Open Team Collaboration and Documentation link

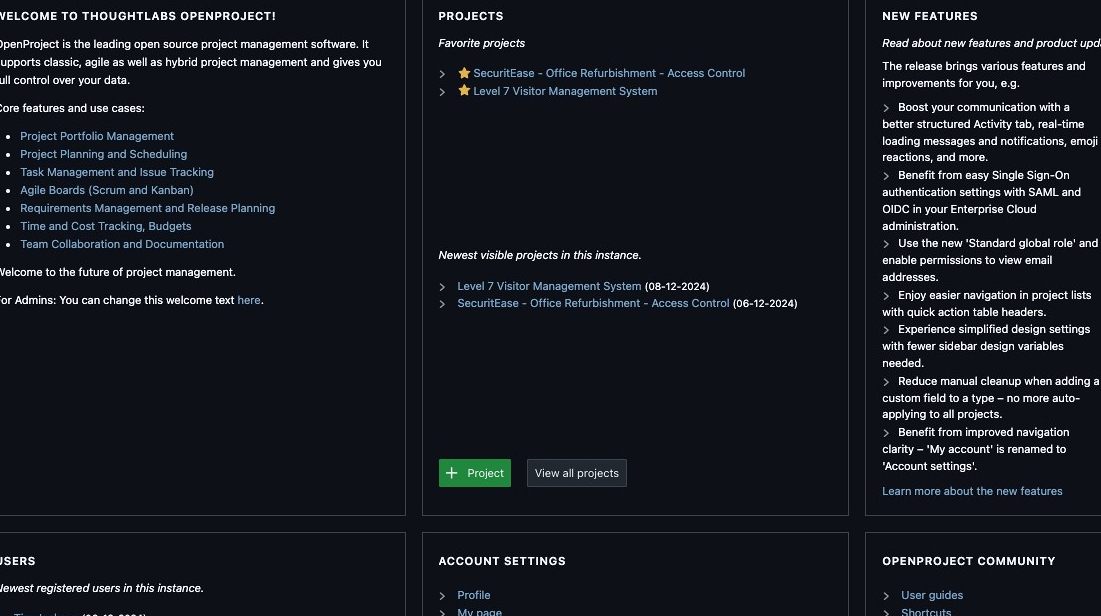122,244
